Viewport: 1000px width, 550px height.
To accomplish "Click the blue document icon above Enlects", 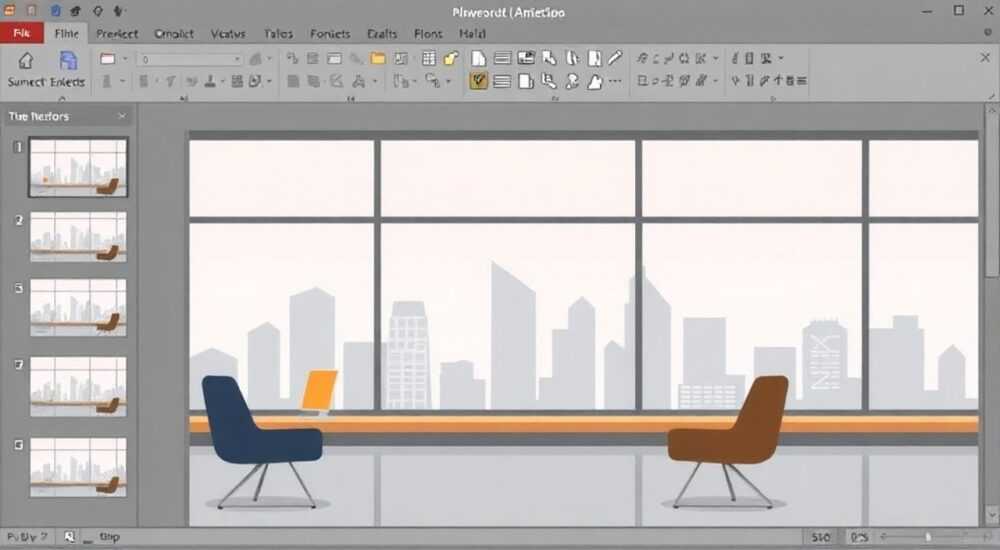I will pyautogui.click(x=68, y=61).
